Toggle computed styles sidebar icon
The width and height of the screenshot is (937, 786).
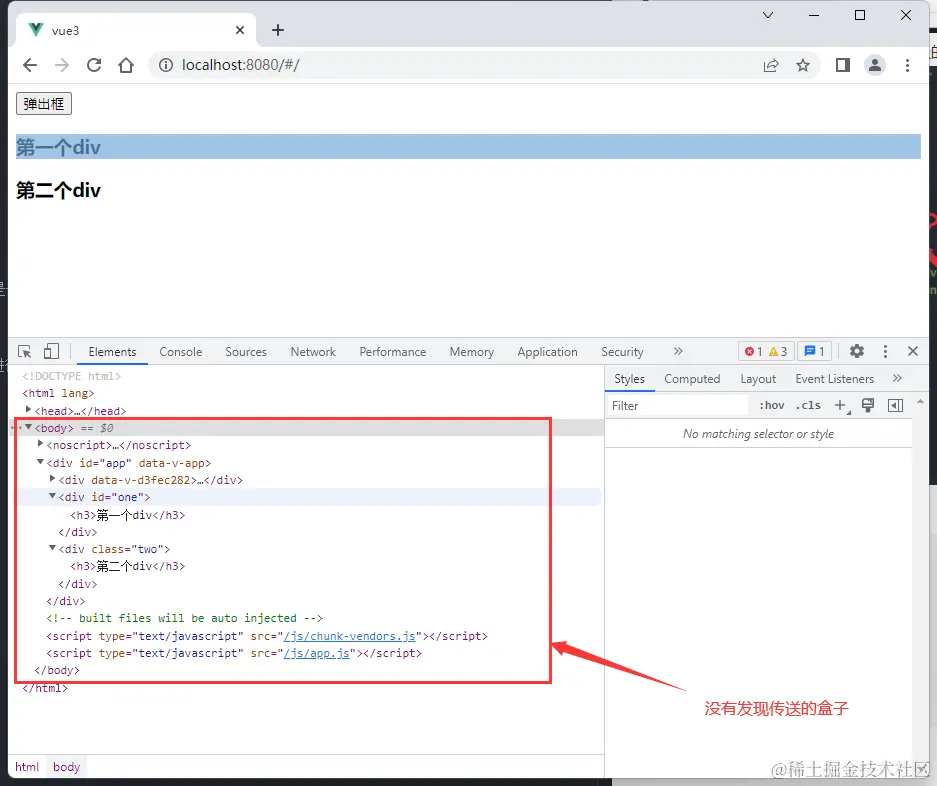pyautogui.click(x=895, y=405)
